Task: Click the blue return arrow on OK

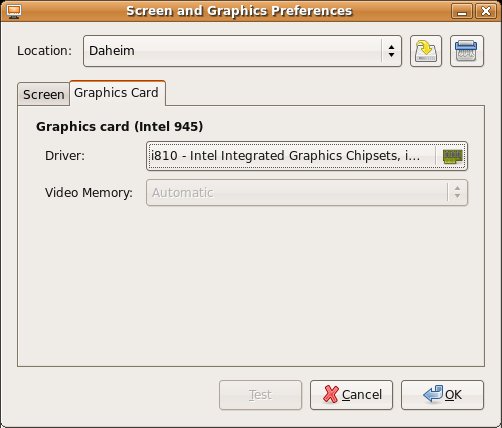Action: click(x=433, y=394)
